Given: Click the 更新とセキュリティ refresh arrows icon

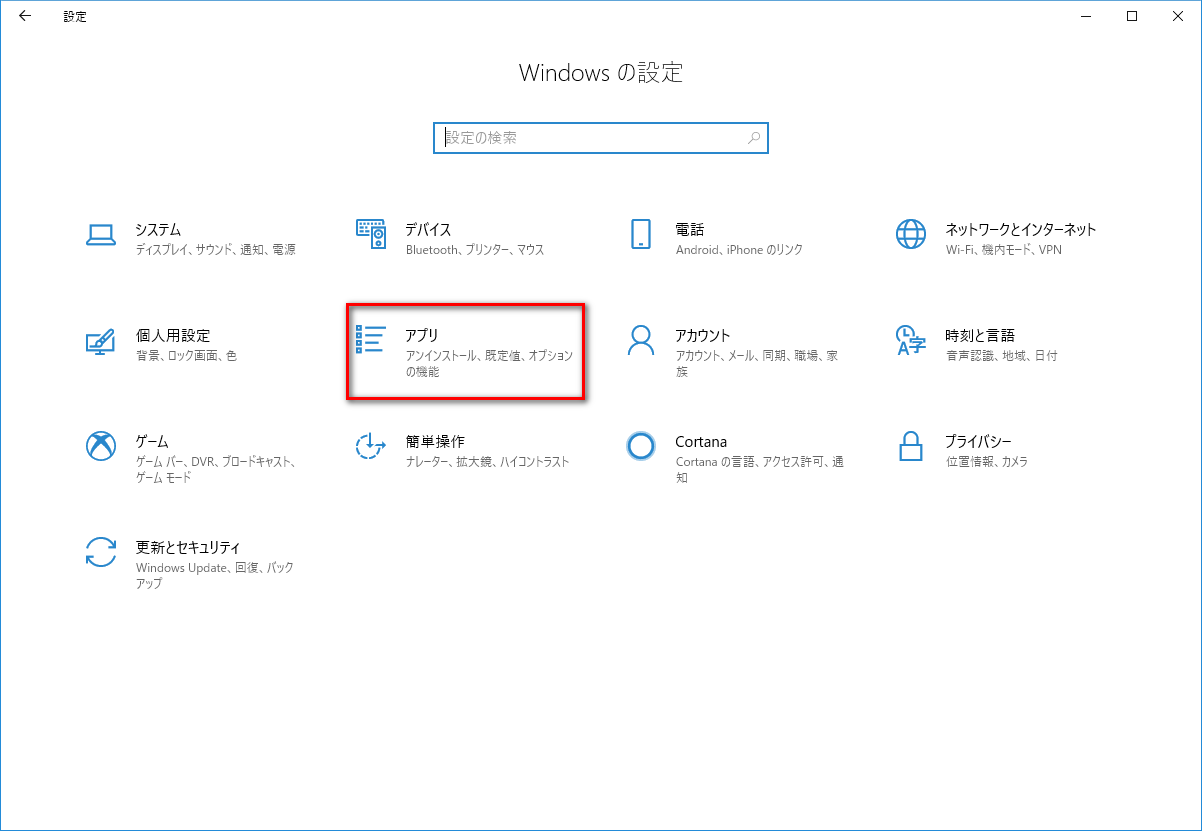Looking at the screenshot, I should (x=101, y=552).
